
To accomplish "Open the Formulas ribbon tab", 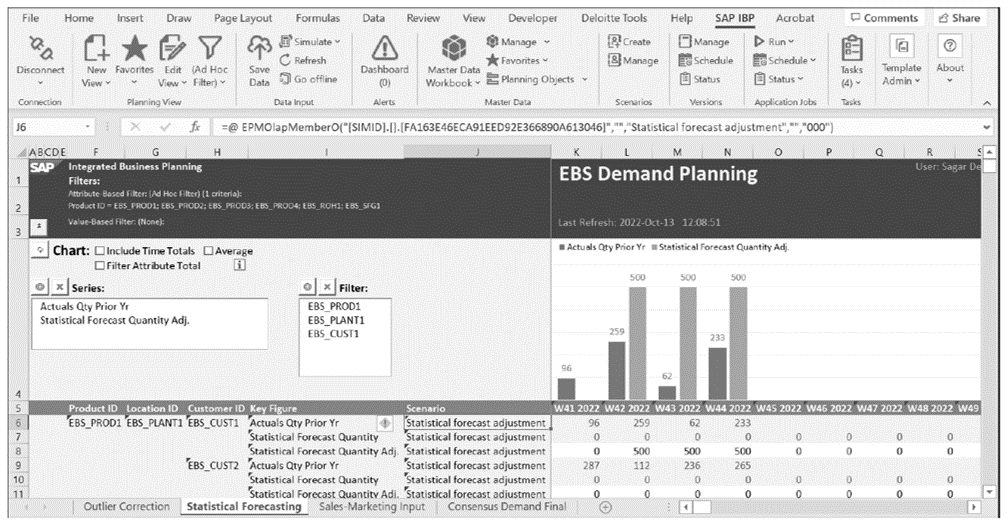I will tap(316, 18).
